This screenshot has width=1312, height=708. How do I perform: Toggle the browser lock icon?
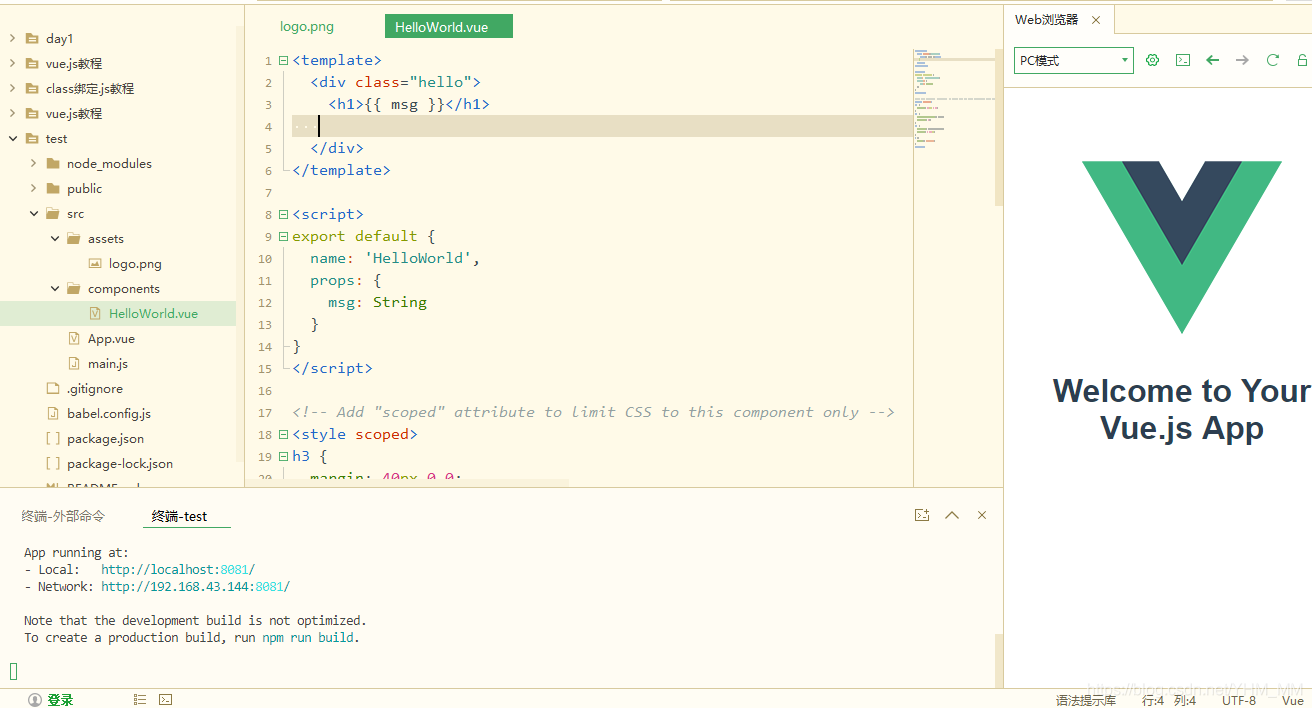1302,60
